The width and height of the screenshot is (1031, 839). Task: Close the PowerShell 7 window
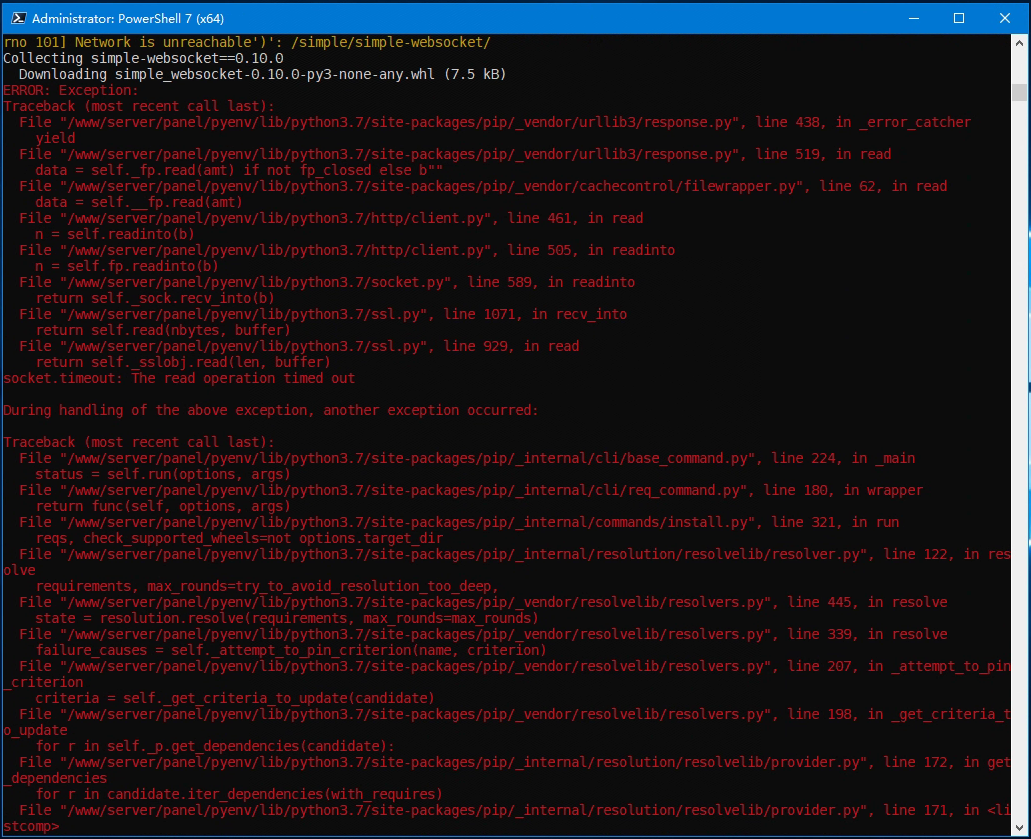[1005, 18]
